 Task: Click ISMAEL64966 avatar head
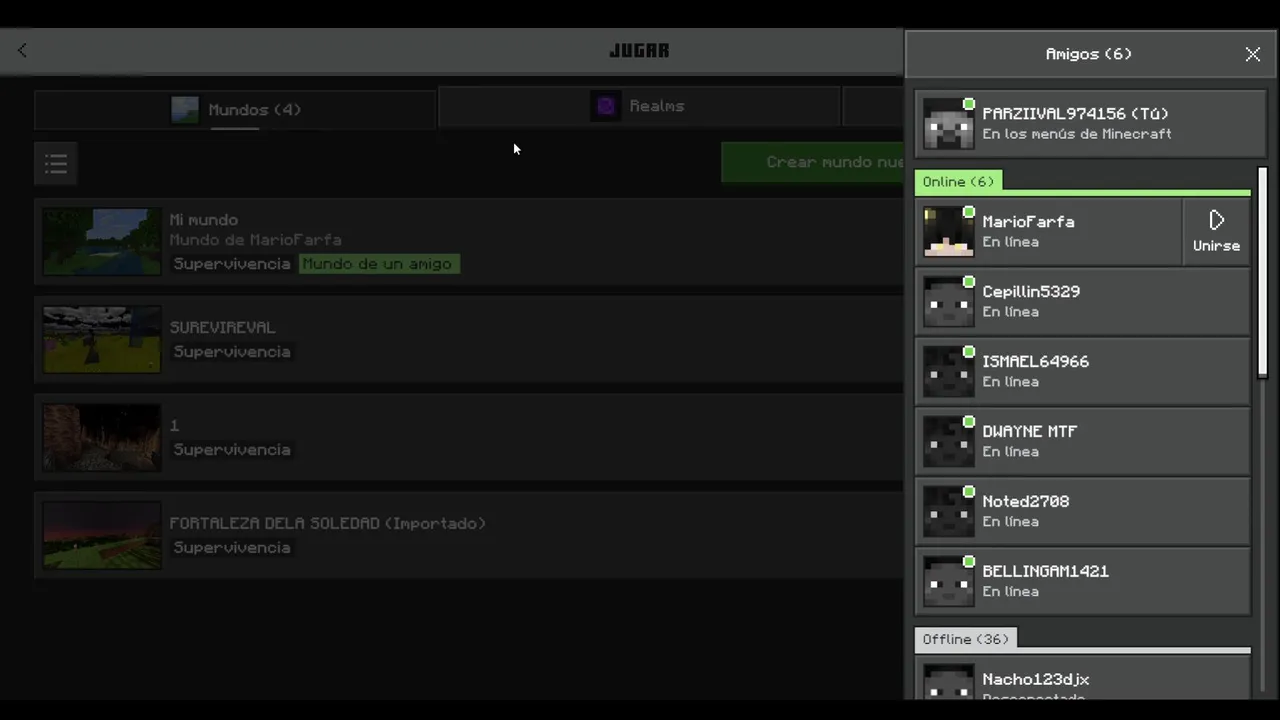[x=948, y=372]
